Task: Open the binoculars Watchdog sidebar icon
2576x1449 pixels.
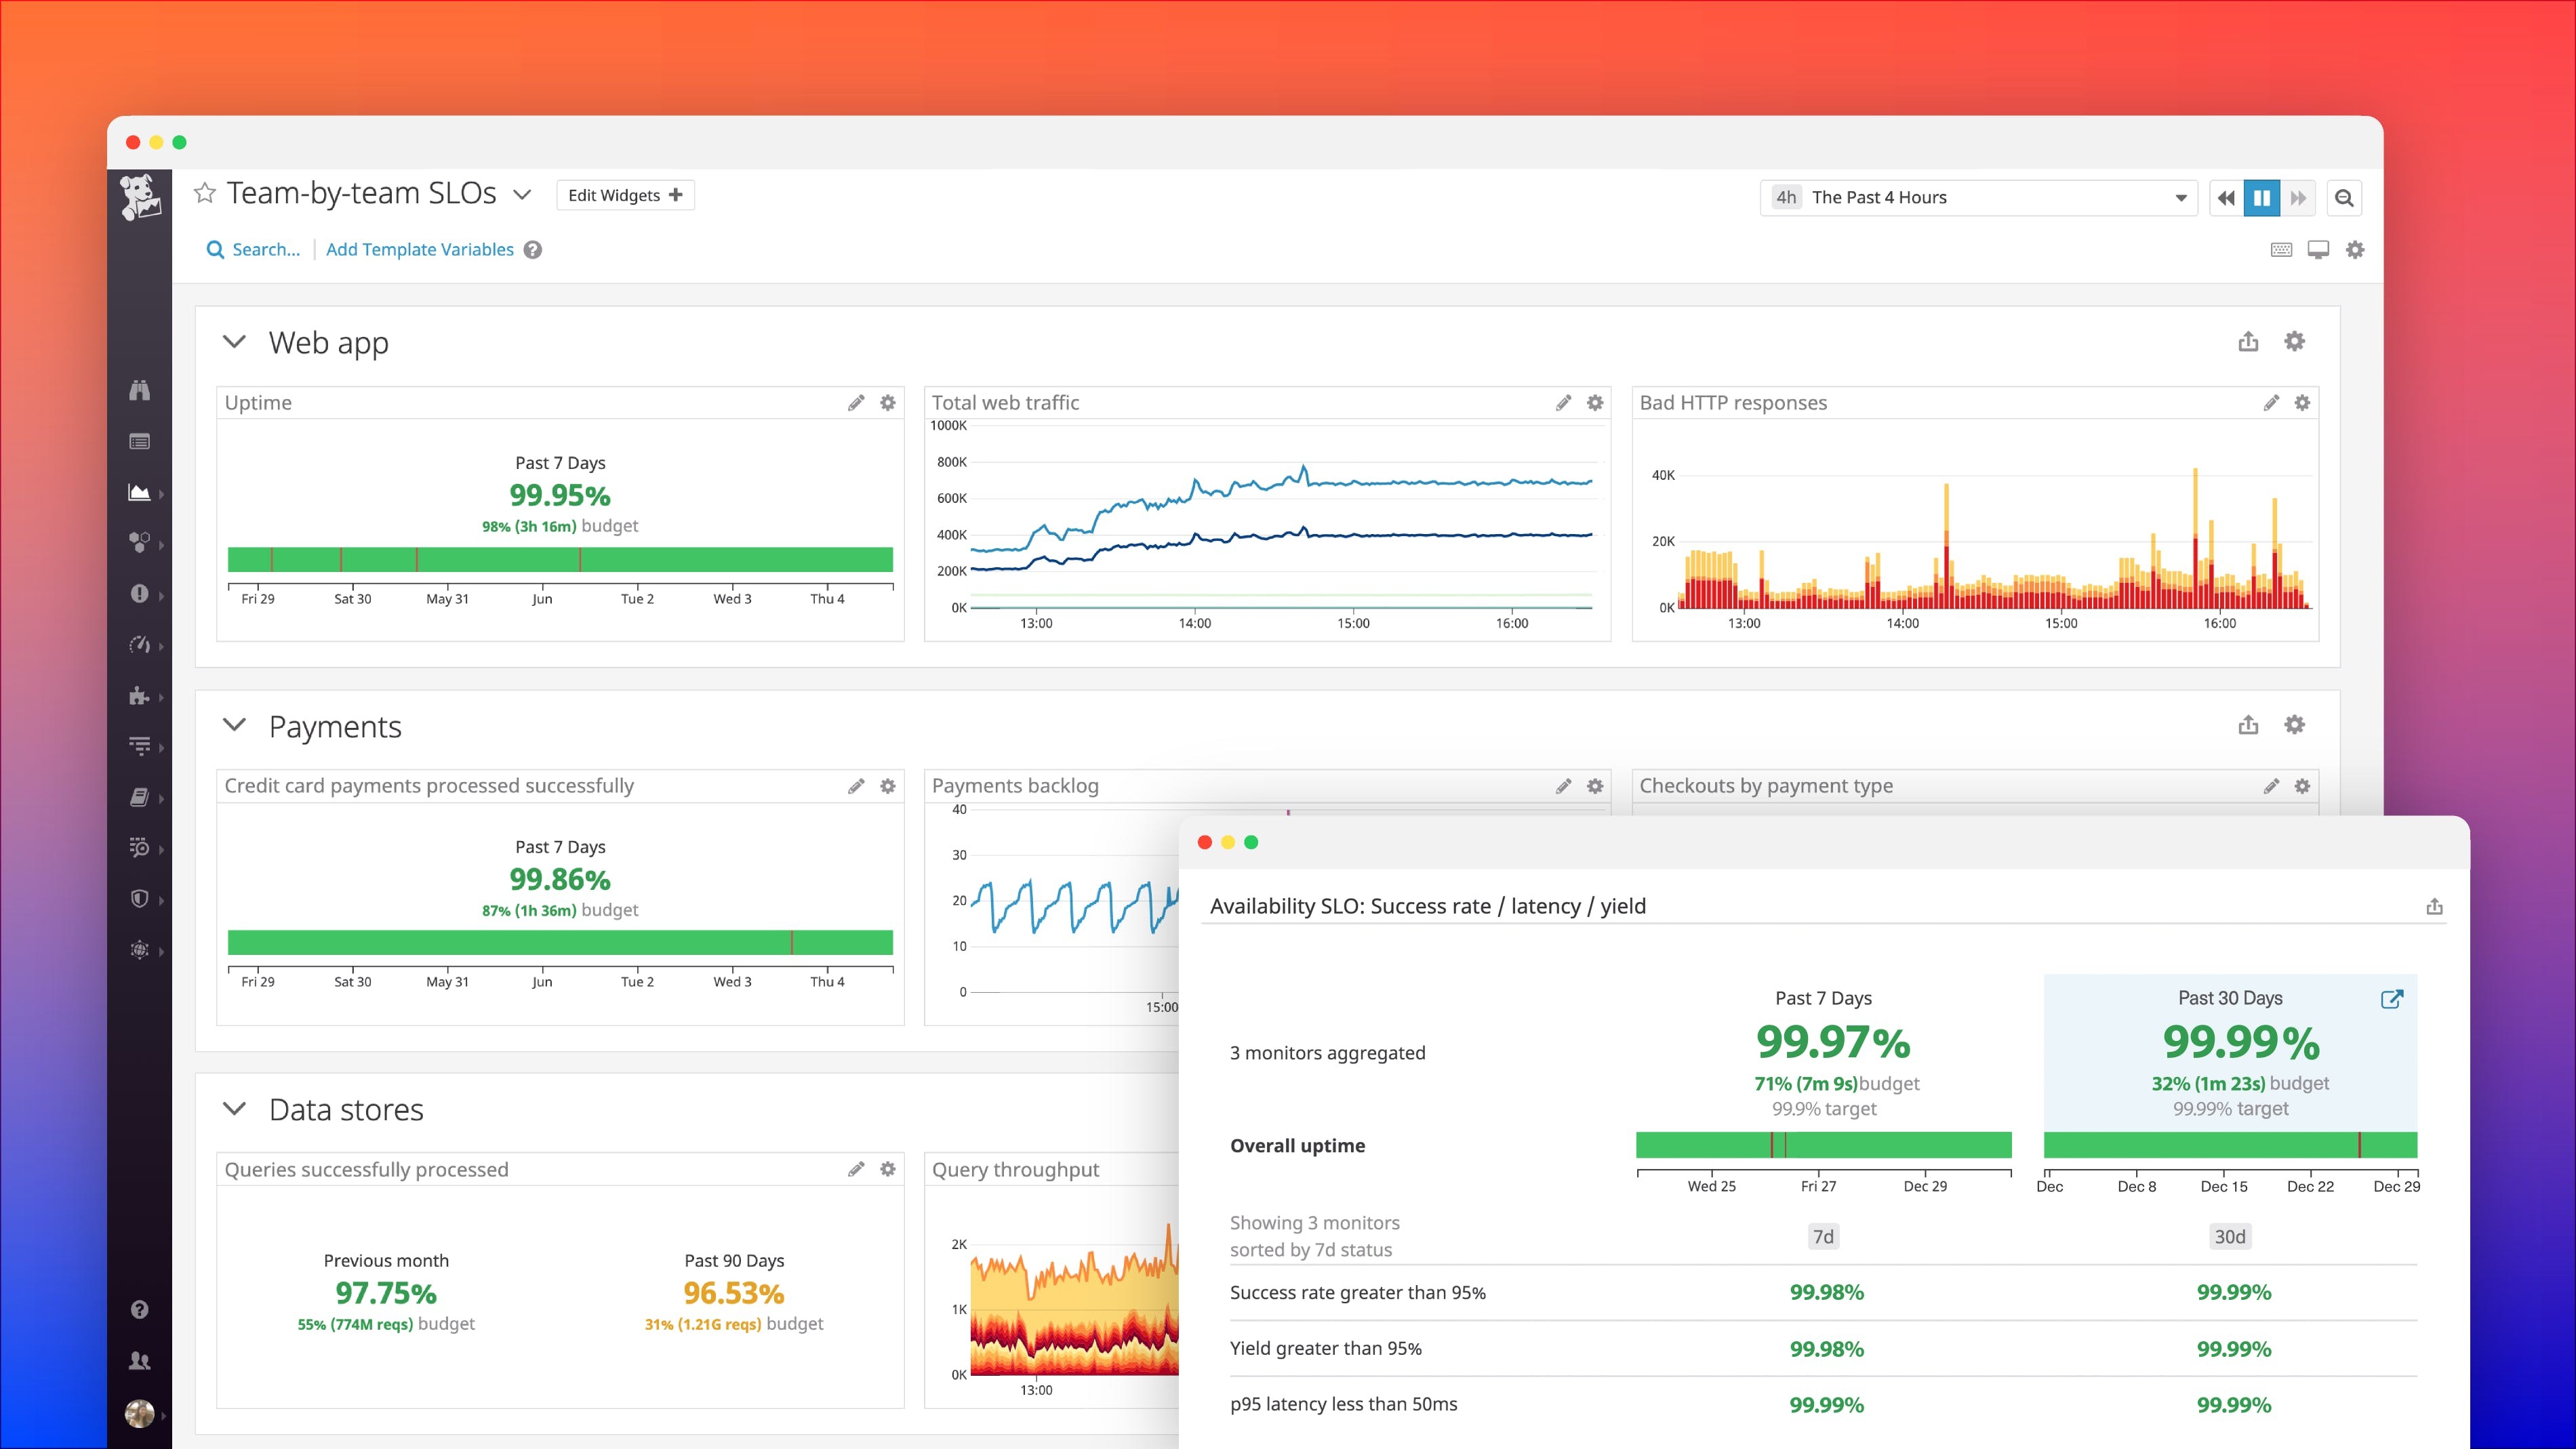Action: coord(140,390)
